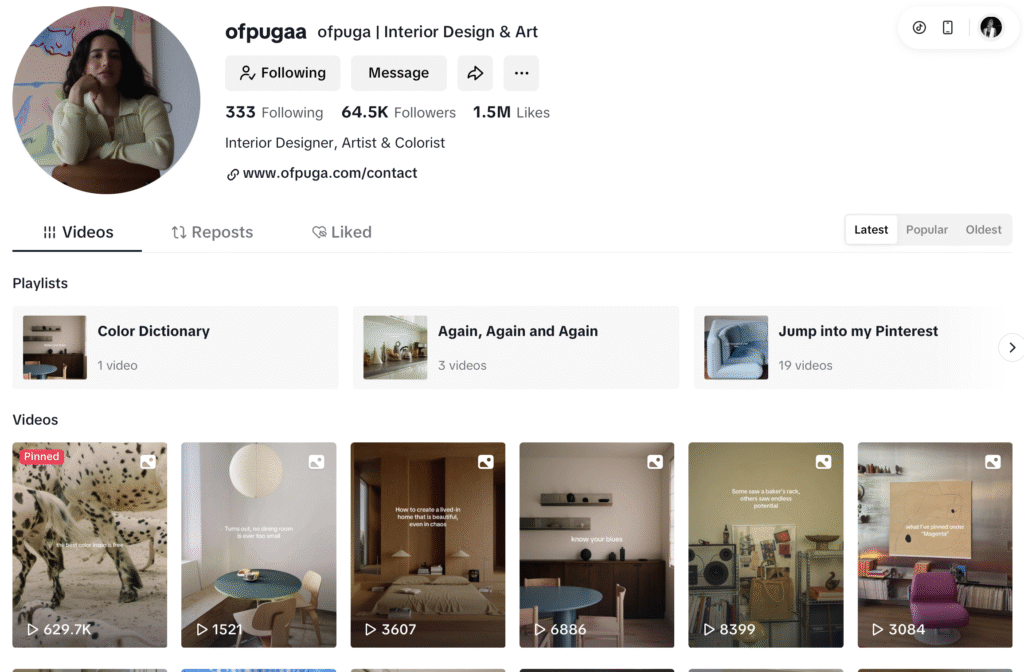This screenshot has height=672, width=1024.
Task: Click link icon beside www.ofpuga.com/contact
Action: tap(232, 174)
